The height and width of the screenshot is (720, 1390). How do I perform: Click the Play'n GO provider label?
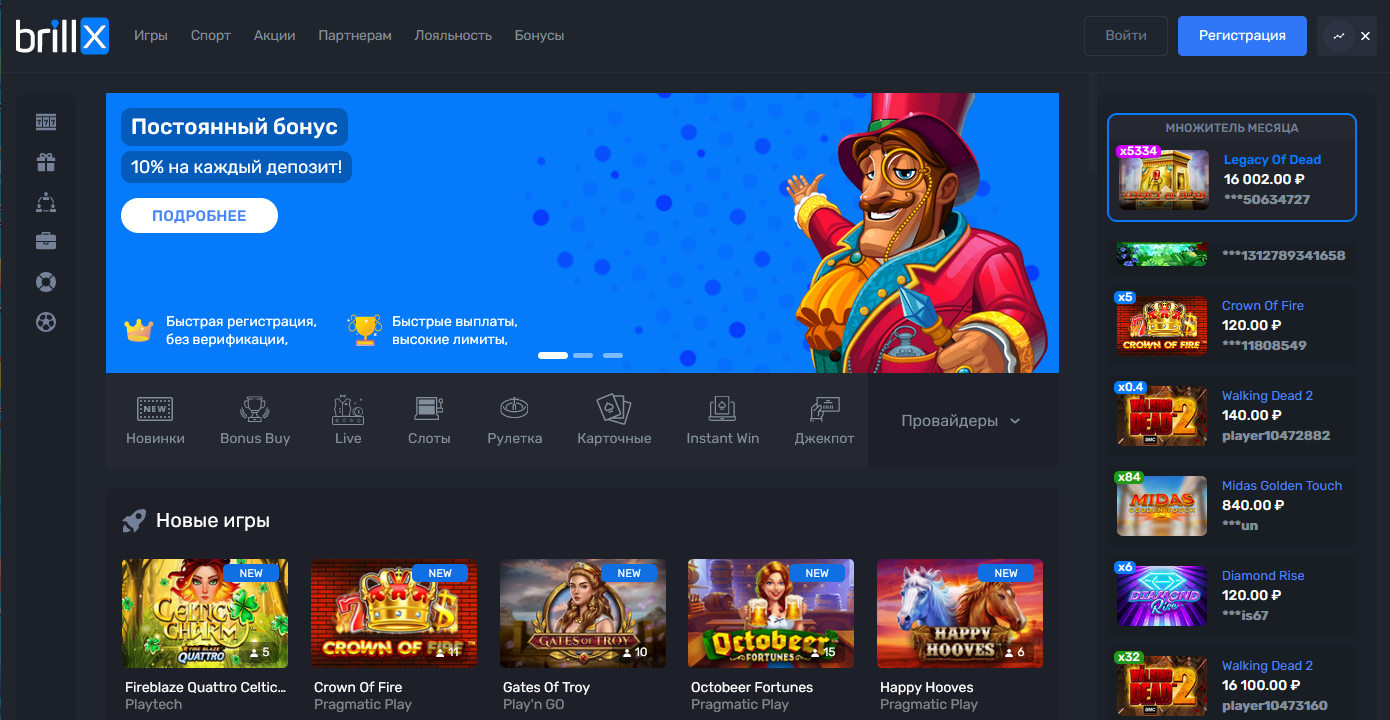[534, 704]
